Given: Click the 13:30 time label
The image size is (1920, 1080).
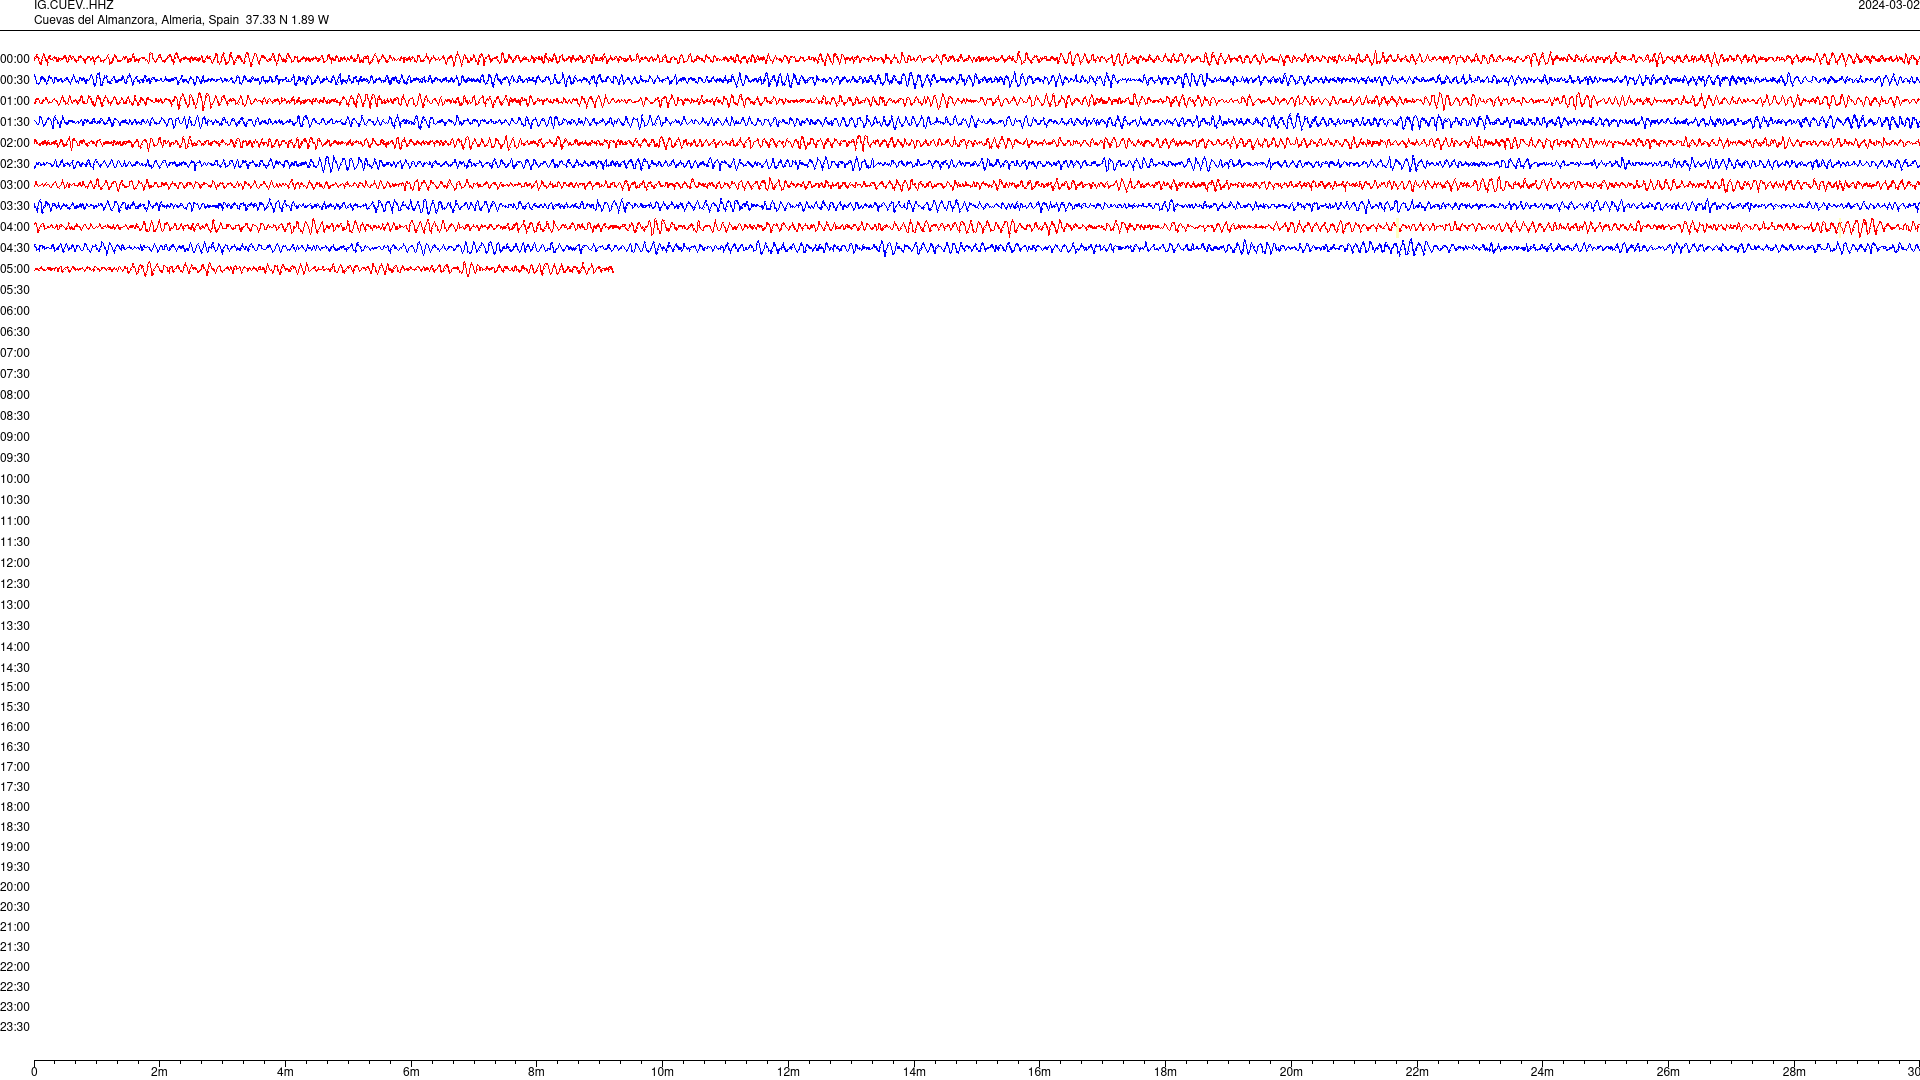Looking at the screenshot, I should 15,626.
